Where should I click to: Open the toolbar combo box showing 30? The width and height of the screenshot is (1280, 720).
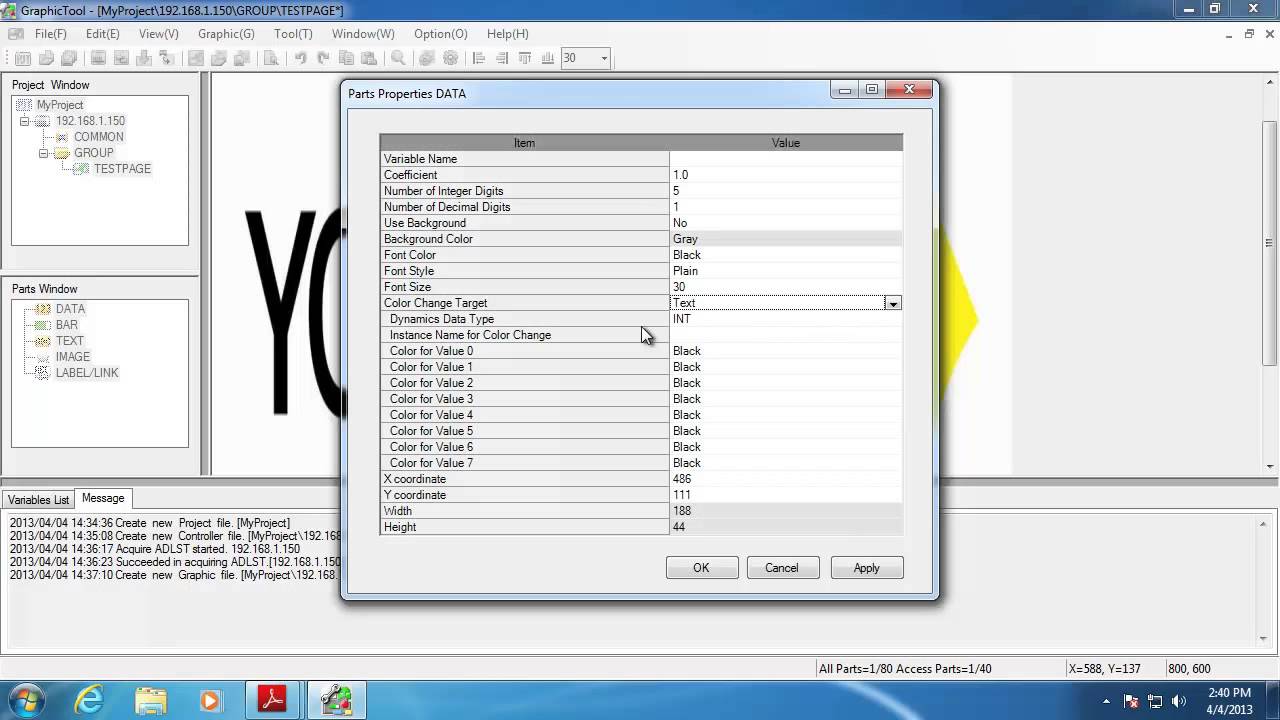click(586, 58)
